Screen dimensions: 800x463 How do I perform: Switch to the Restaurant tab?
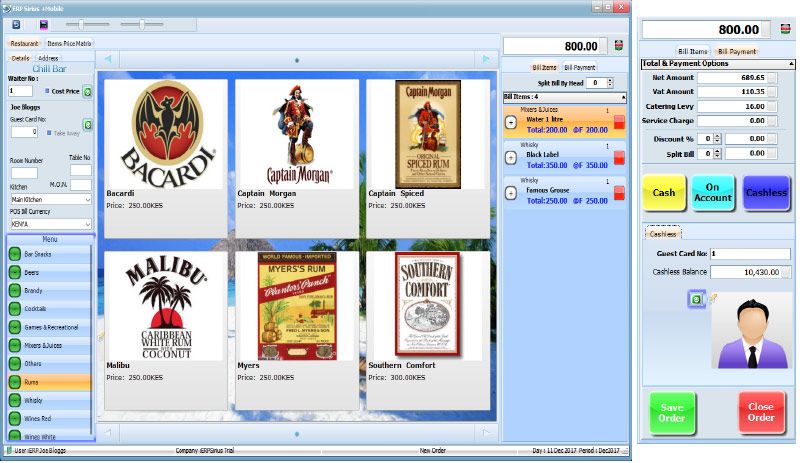(x=24, y=43)
